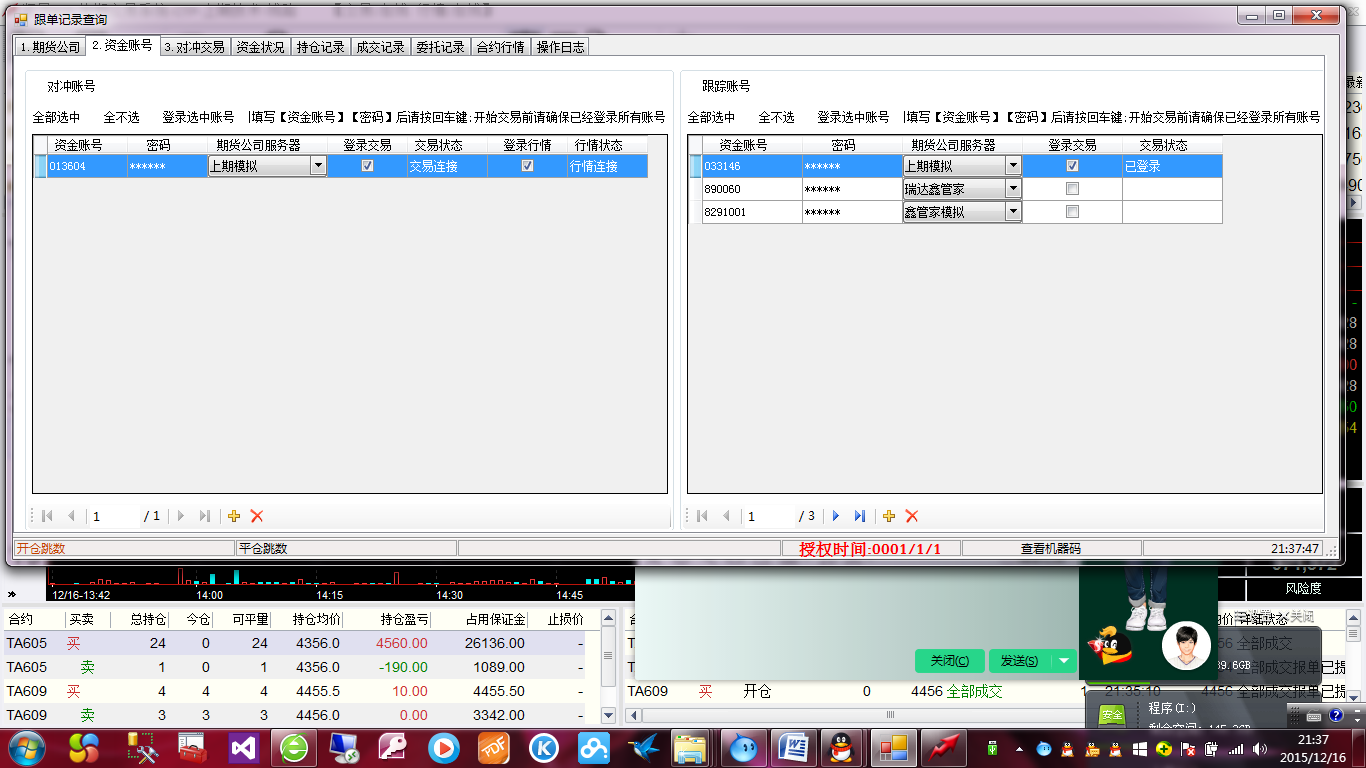Click 查看机器码 in status bar
Viewport: 1366px width, 768px height.
click(x=1051, y=549)
